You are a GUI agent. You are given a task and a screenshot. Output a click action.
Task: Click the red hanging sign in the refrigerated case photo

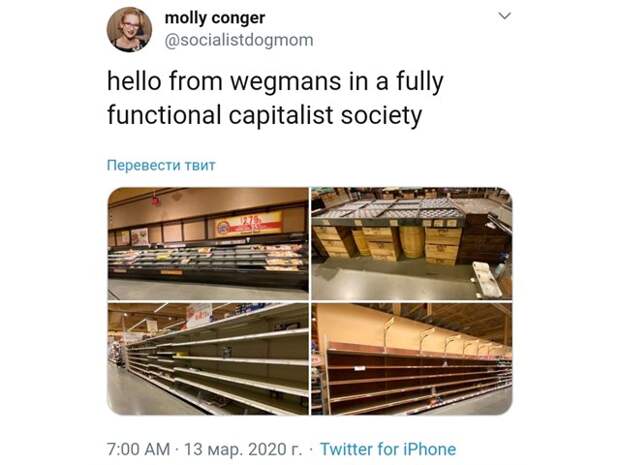pyautogui.click(x=156, y=199)
